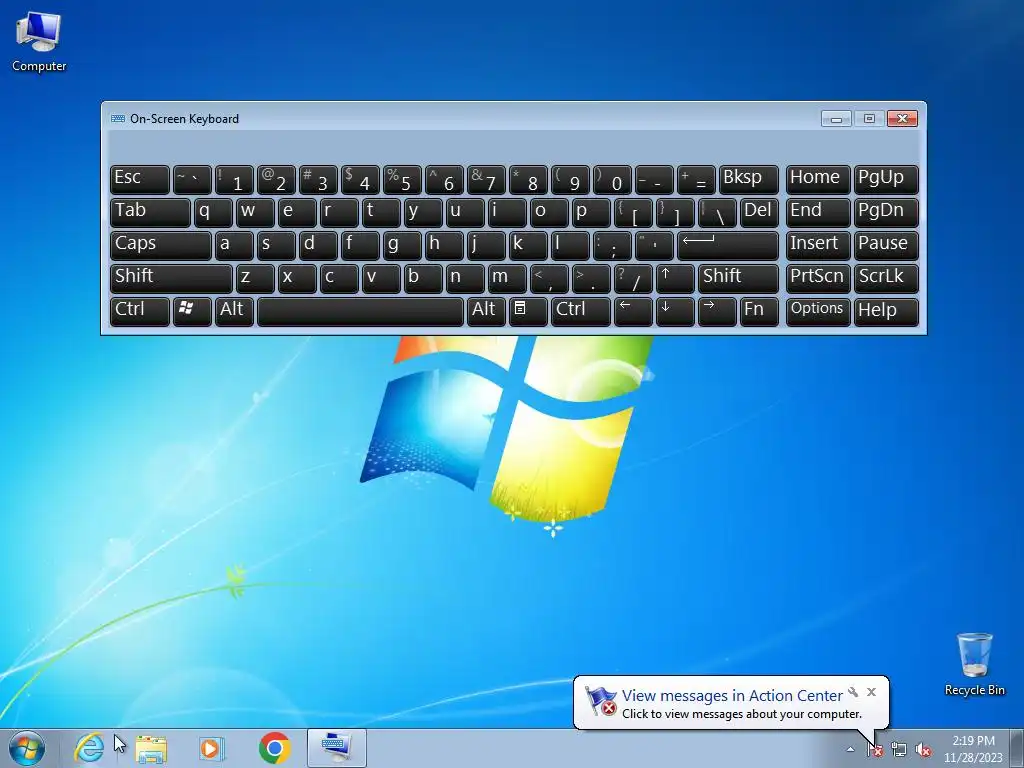Click the muted volume tray icon
This screenshot has width=1024, height=768.
[923, 749]
